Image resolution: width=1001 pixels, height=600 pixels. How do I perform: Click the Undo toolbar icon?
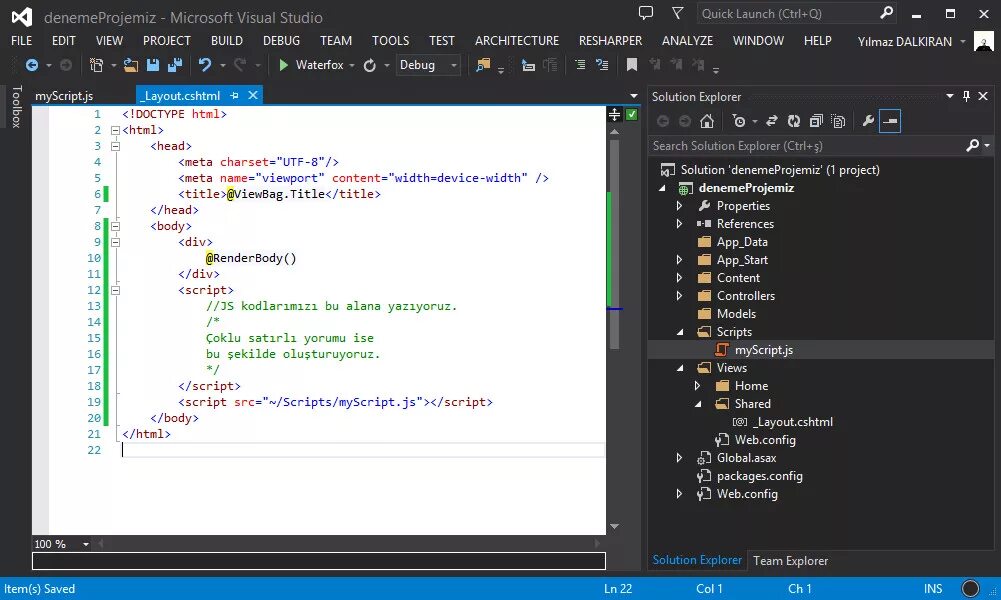[204, 65]
